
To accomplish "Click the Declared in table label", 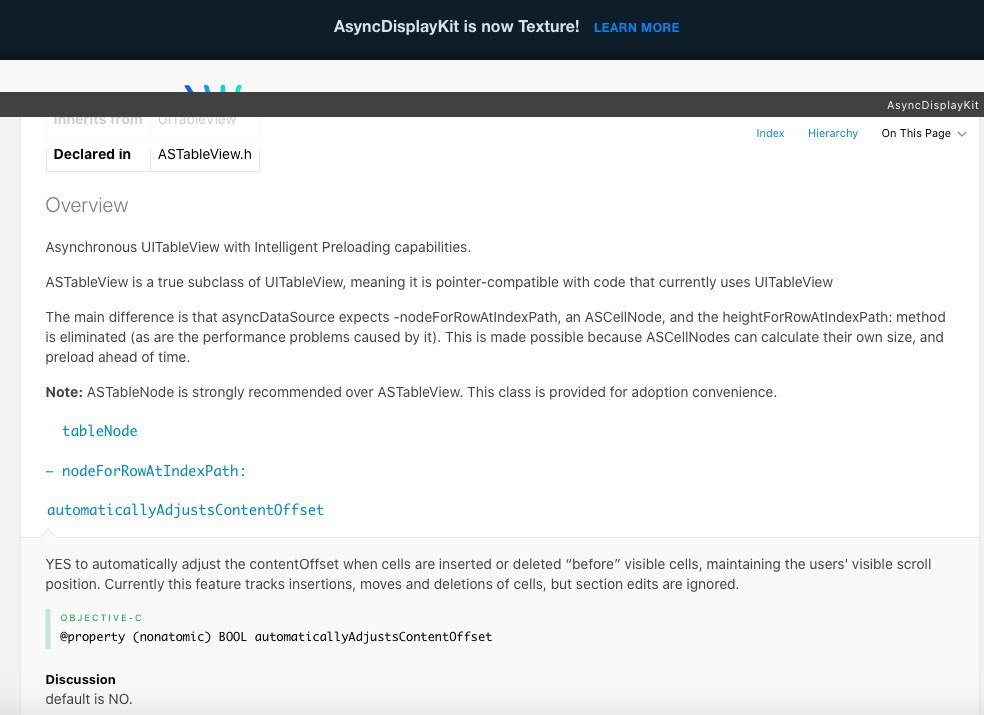I will [92, 154].
